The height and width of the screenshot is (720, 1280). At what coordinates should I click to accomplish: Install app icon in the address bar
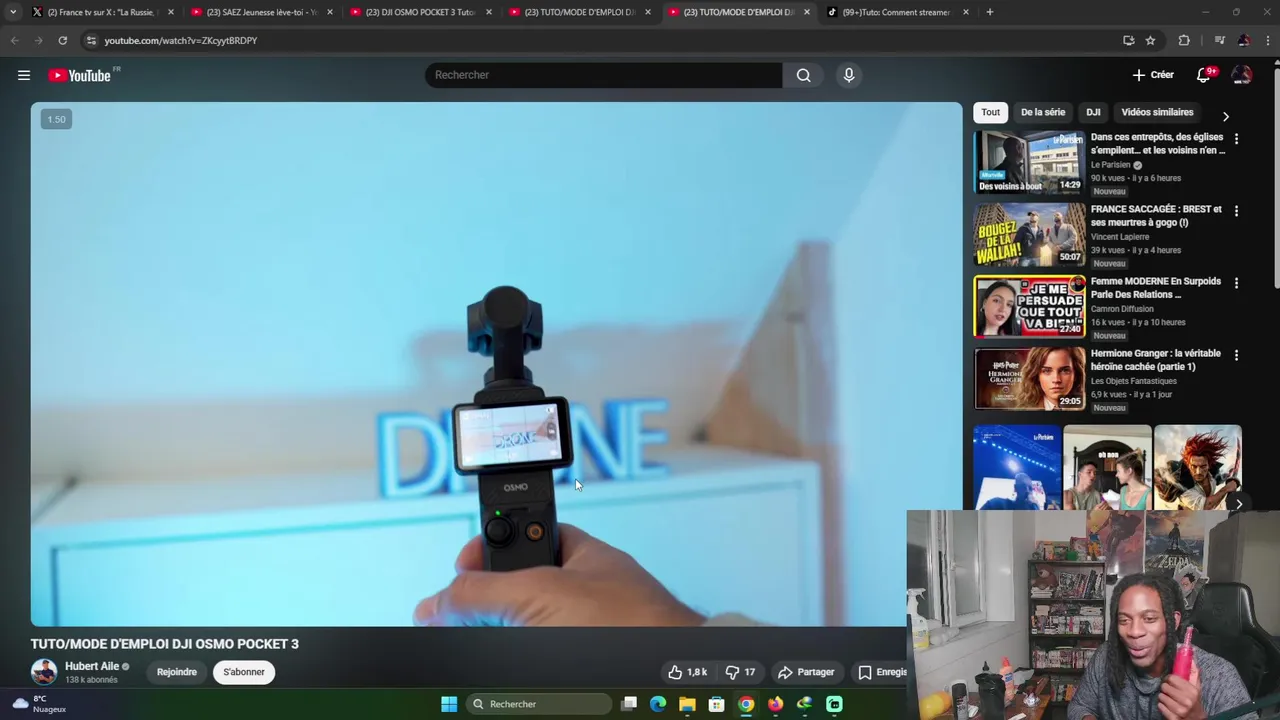[x=1128, y=40]
